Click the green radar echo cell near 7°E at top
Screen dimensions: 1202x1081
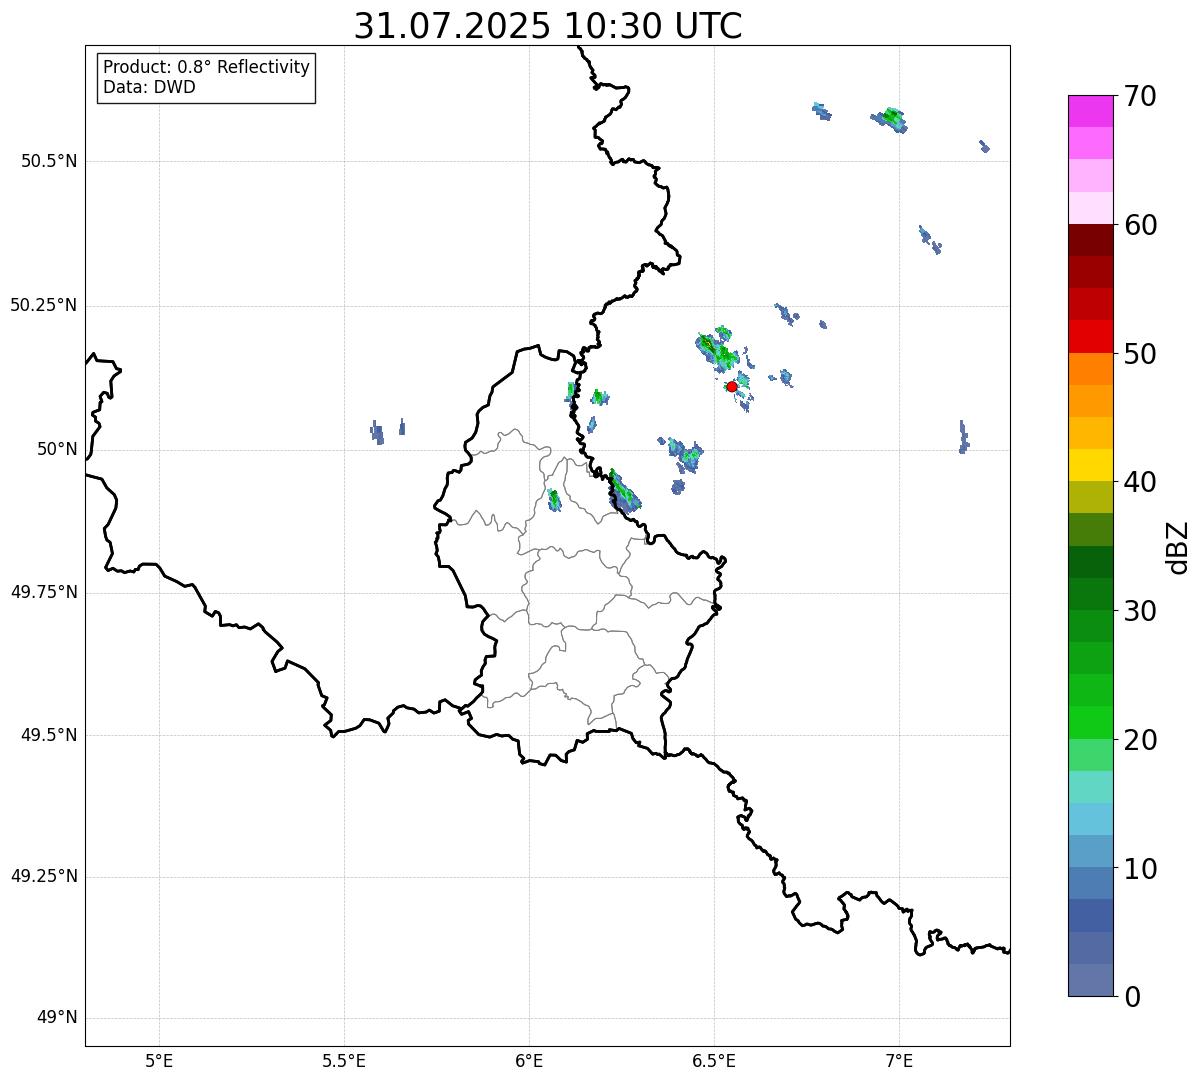click(x=890, y=120)
